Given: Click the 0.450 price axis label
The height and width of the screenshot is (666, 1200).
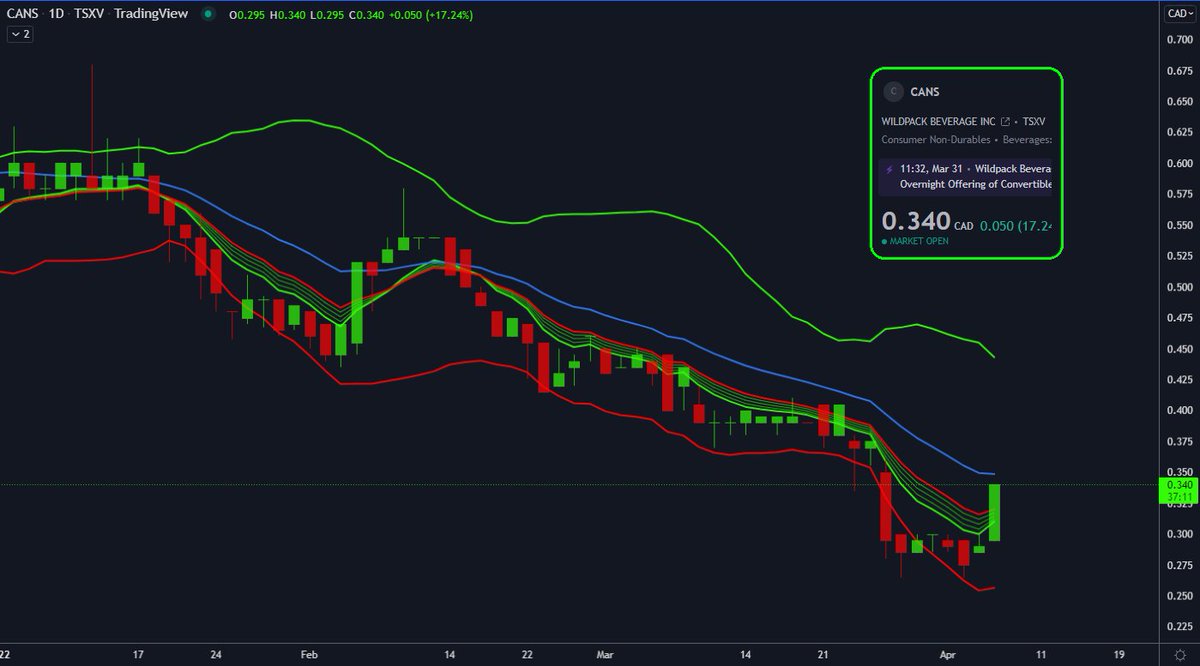Looking at the screenshot, I should (1178, 349).
